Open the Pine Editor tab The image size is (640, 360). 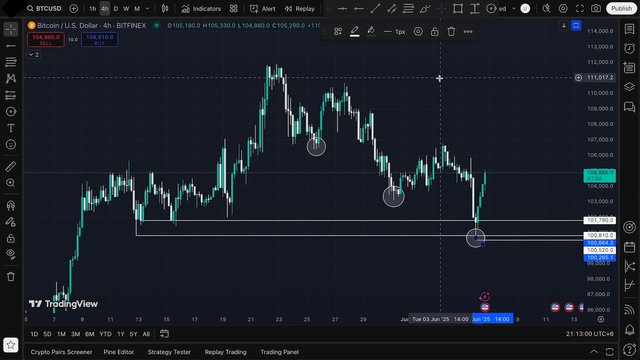coord(118,352)
